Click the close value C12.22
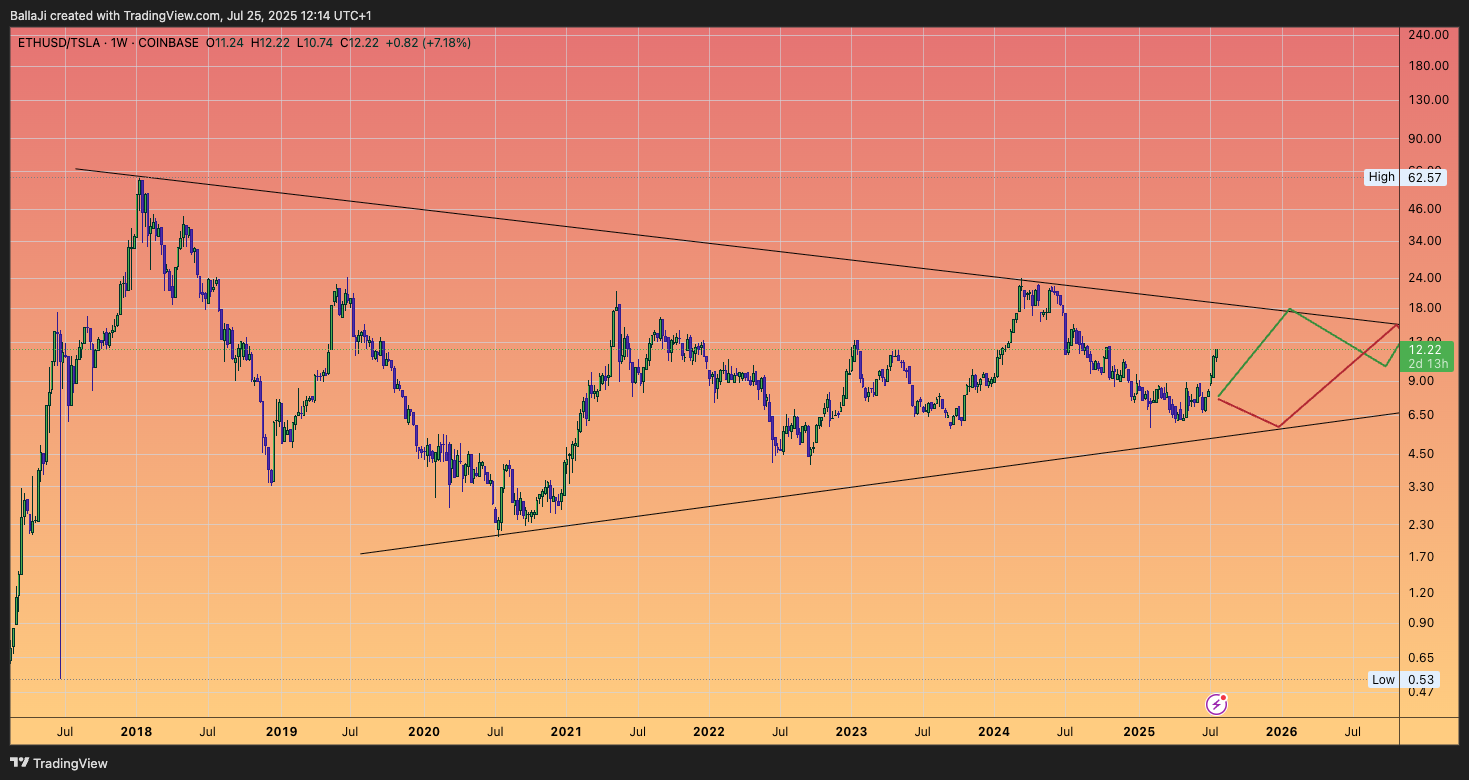Image resolution: width=1469 pixels, height=780 pixels. tap(360, 43)
